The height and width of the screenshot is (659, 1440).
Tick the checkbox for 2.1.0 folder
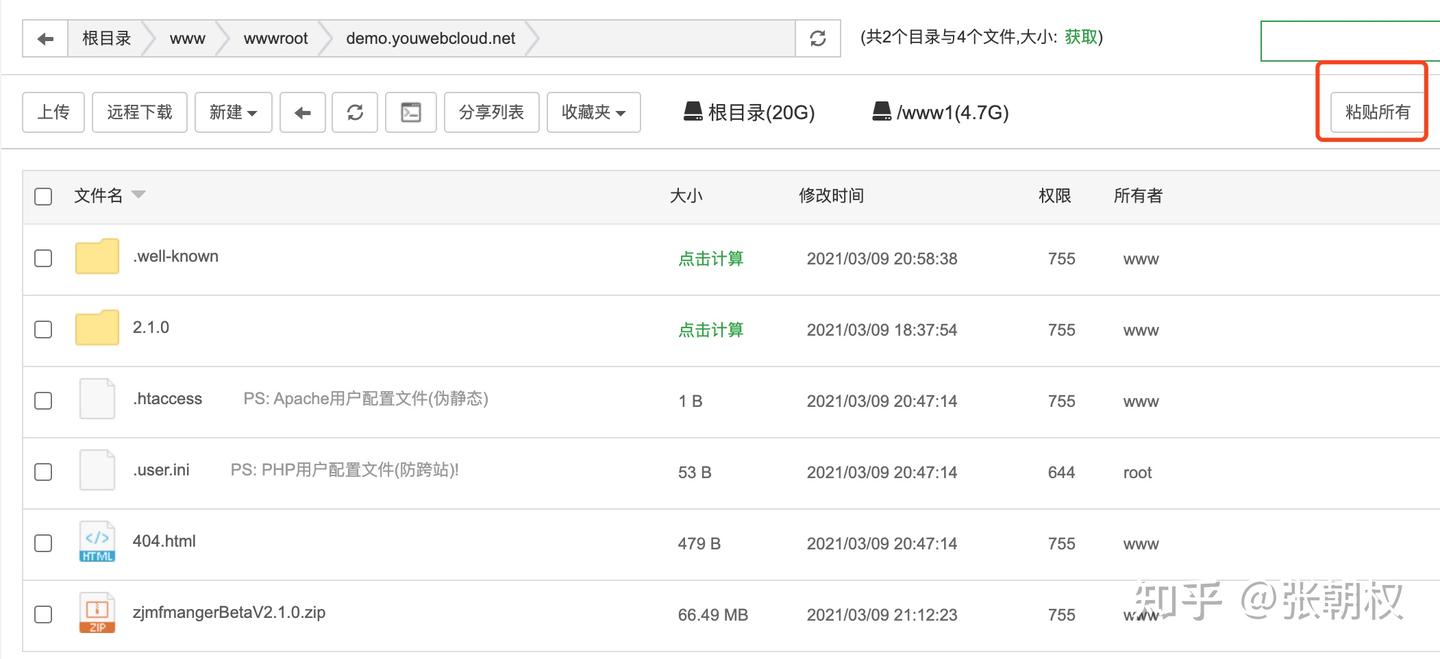(43, 329)
